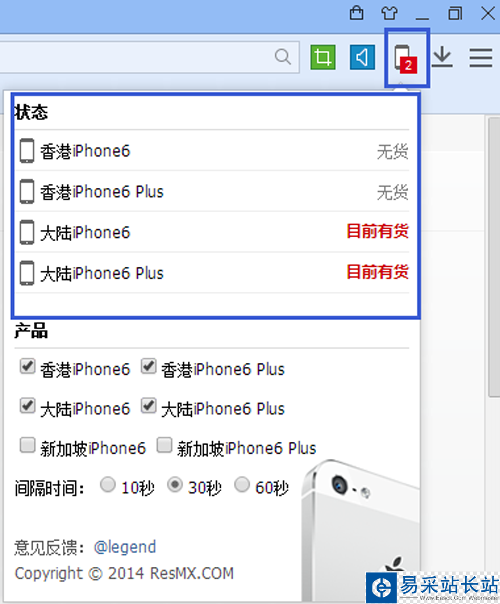This screenshot has height=604, width=500.
Task: Enable 新加坡iPhone6 Plus checkbox
Action: pos(164,445)
